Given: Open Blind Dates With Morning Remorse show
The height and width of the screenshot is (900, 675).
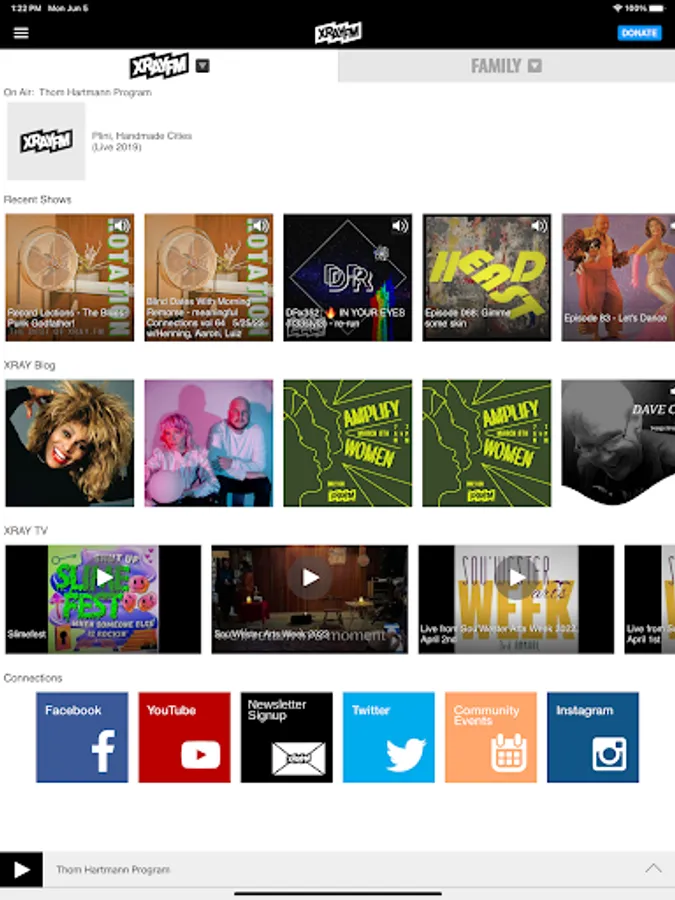Looking at the screenshot, I should 208,277.
